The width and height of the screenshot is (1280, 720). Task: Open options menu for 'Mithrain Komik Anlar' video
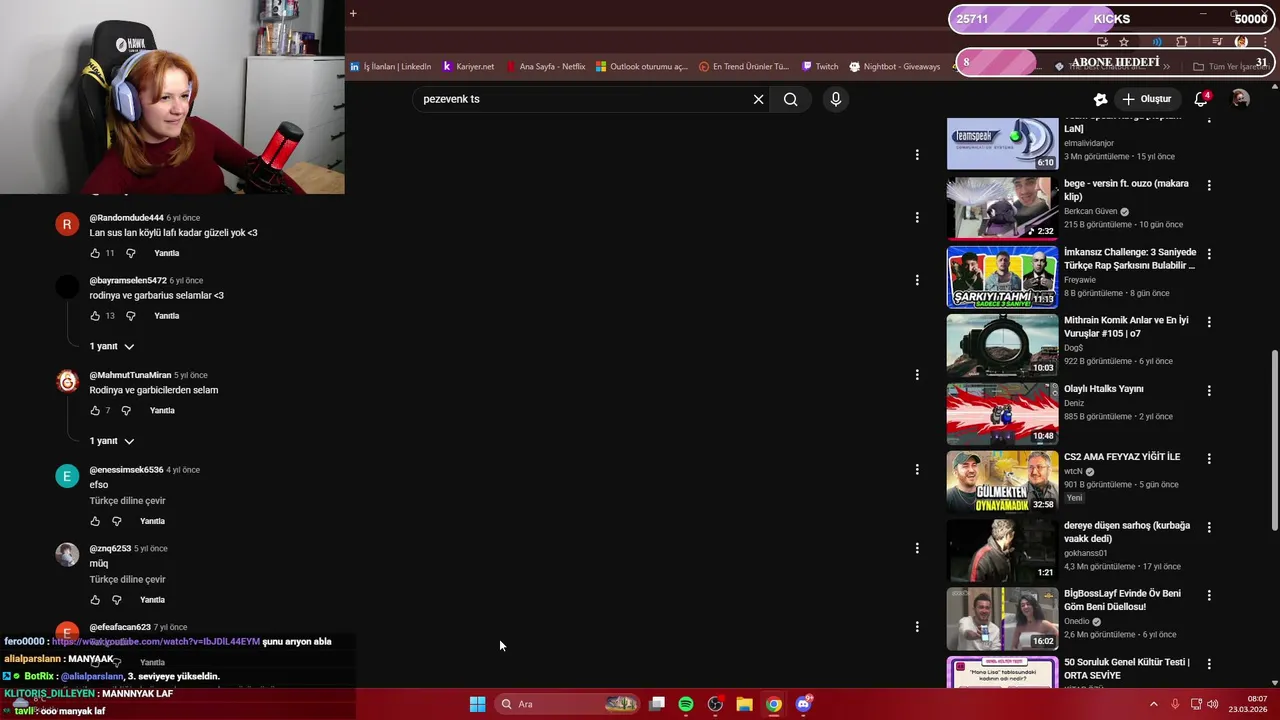(1209, 322)
